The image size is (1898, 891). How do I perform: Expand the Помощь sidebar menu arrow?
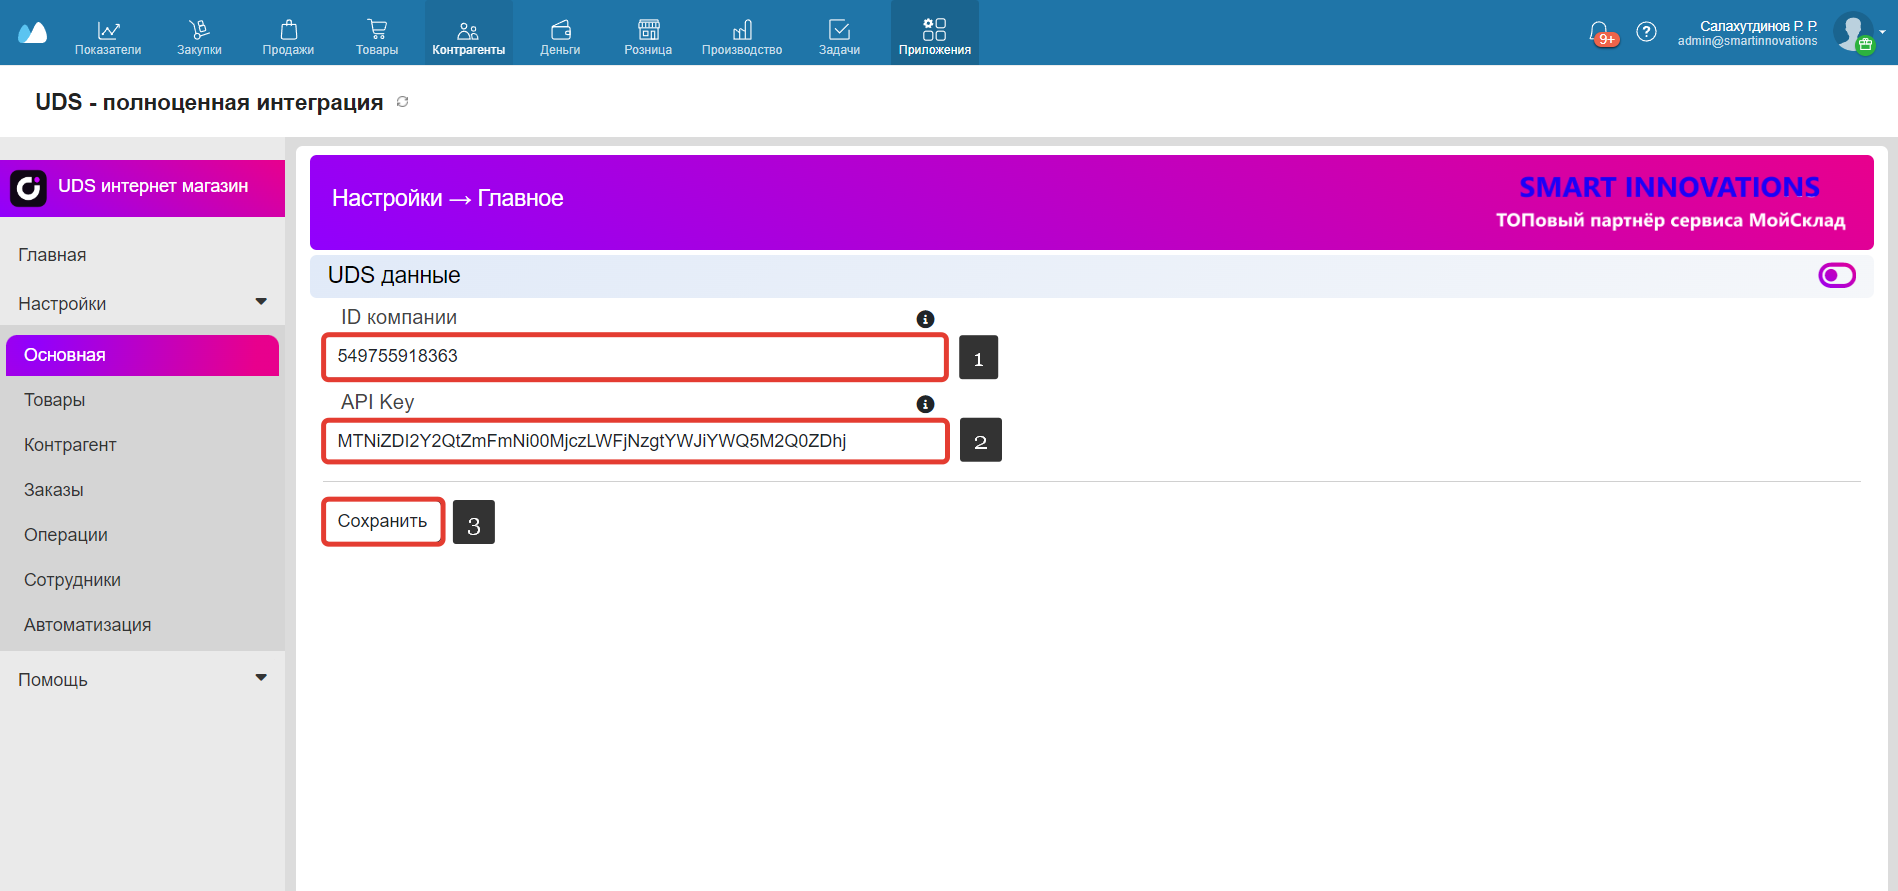click(x=261, y=678)
